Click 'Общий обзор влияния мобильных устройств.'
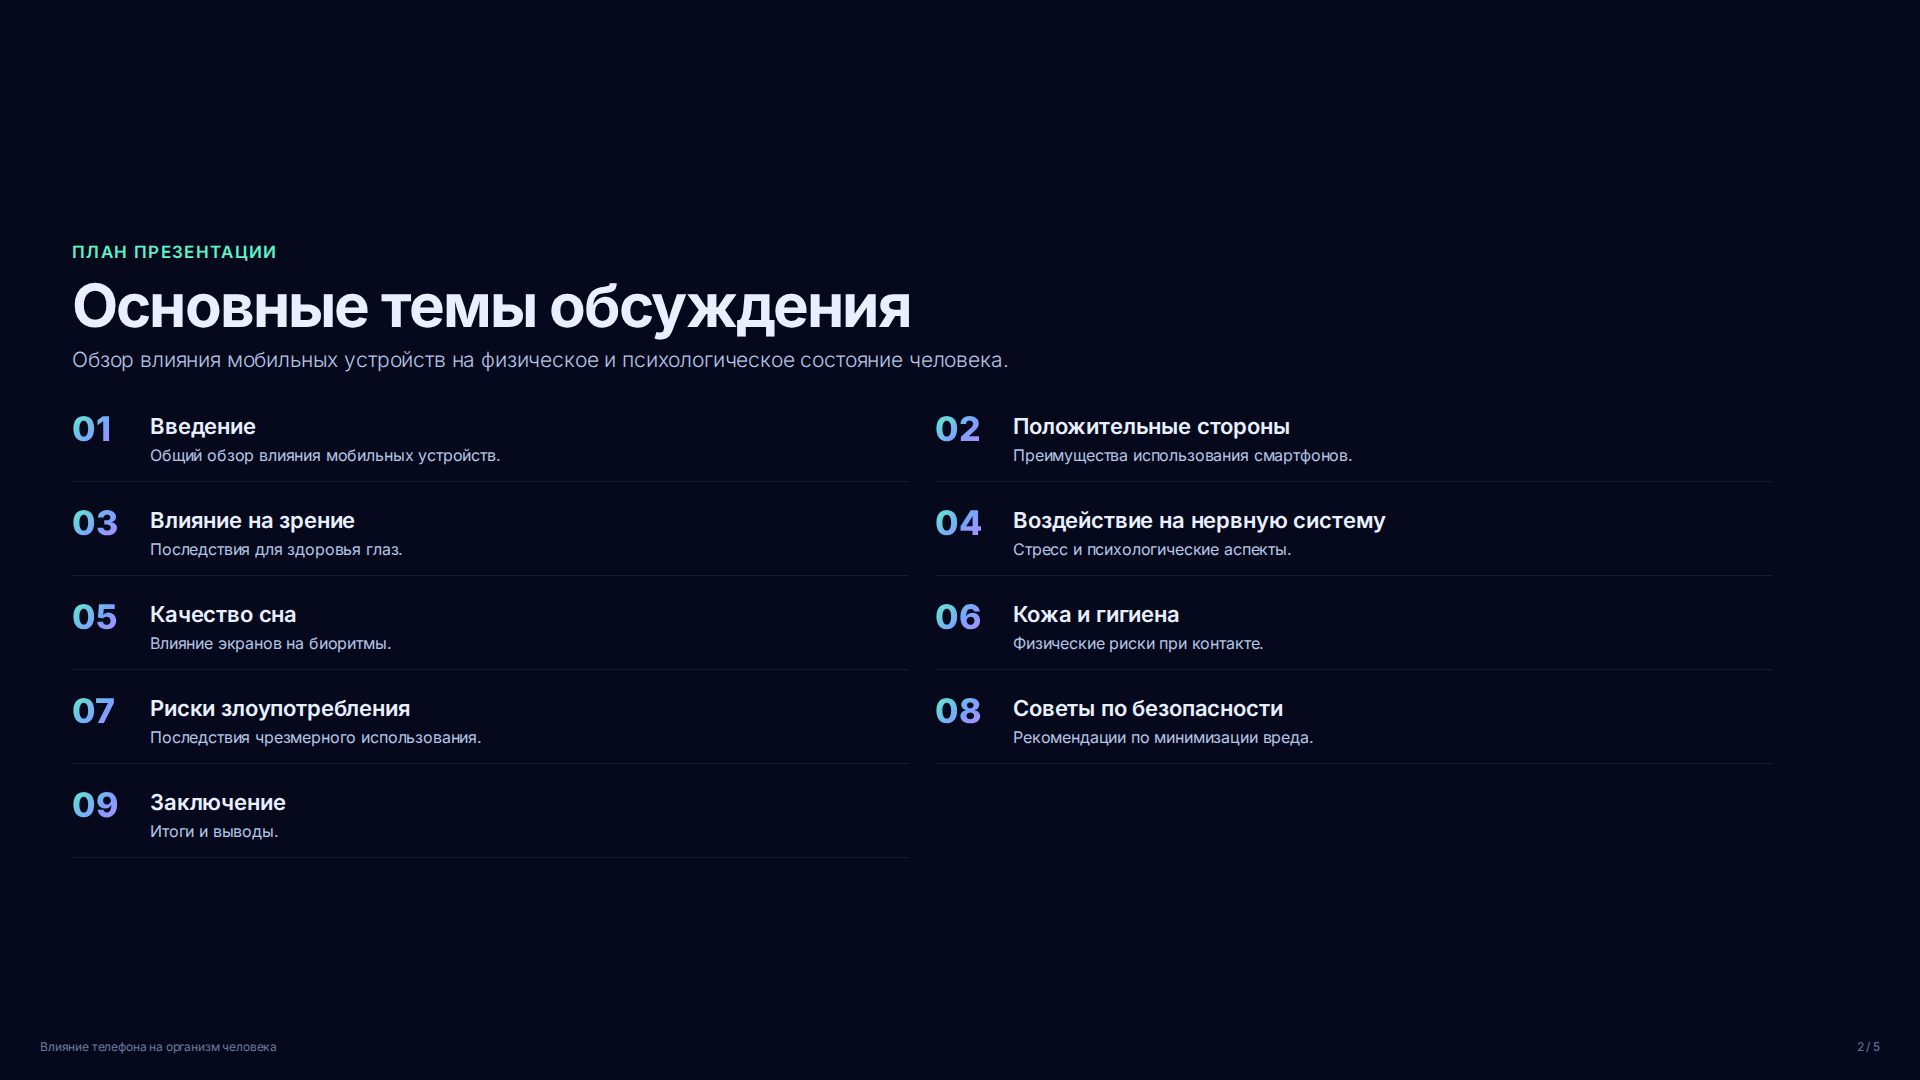The height and width of the screenshot is (1080, 1920). [325, 456]
